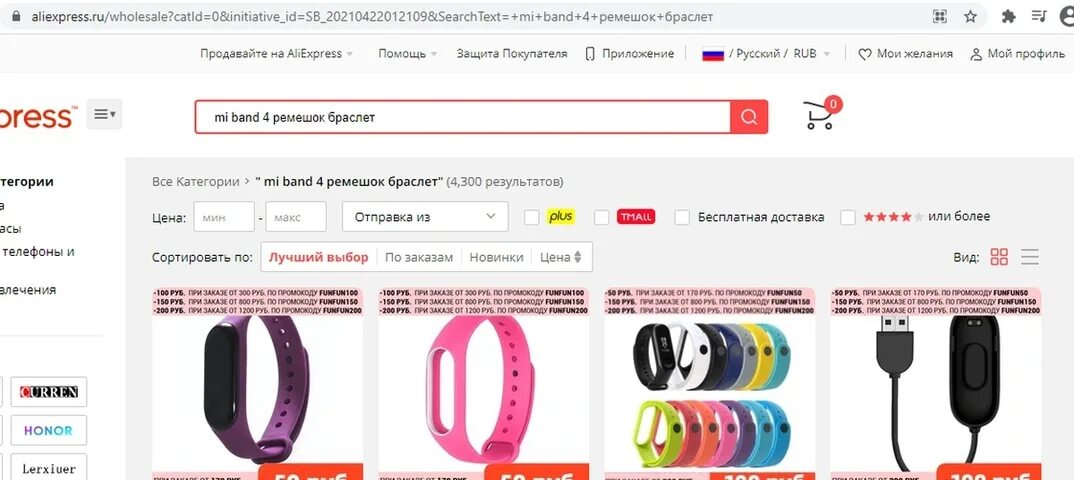Open the browser extensions puzzle icon
The height and width of the screenshot is (480, 1074).
point(1008,16)
